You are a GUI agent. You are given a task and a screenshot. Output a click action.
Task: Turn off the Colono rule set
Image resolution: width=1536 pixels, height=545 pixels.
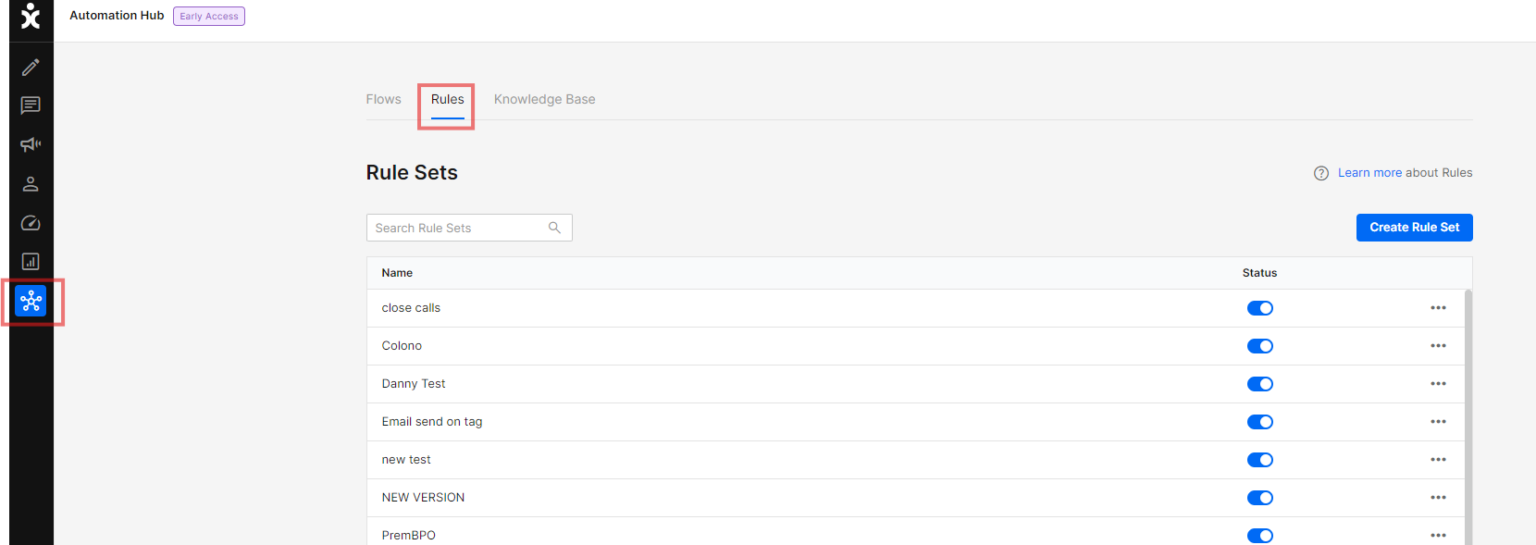tap(1259, 346)
